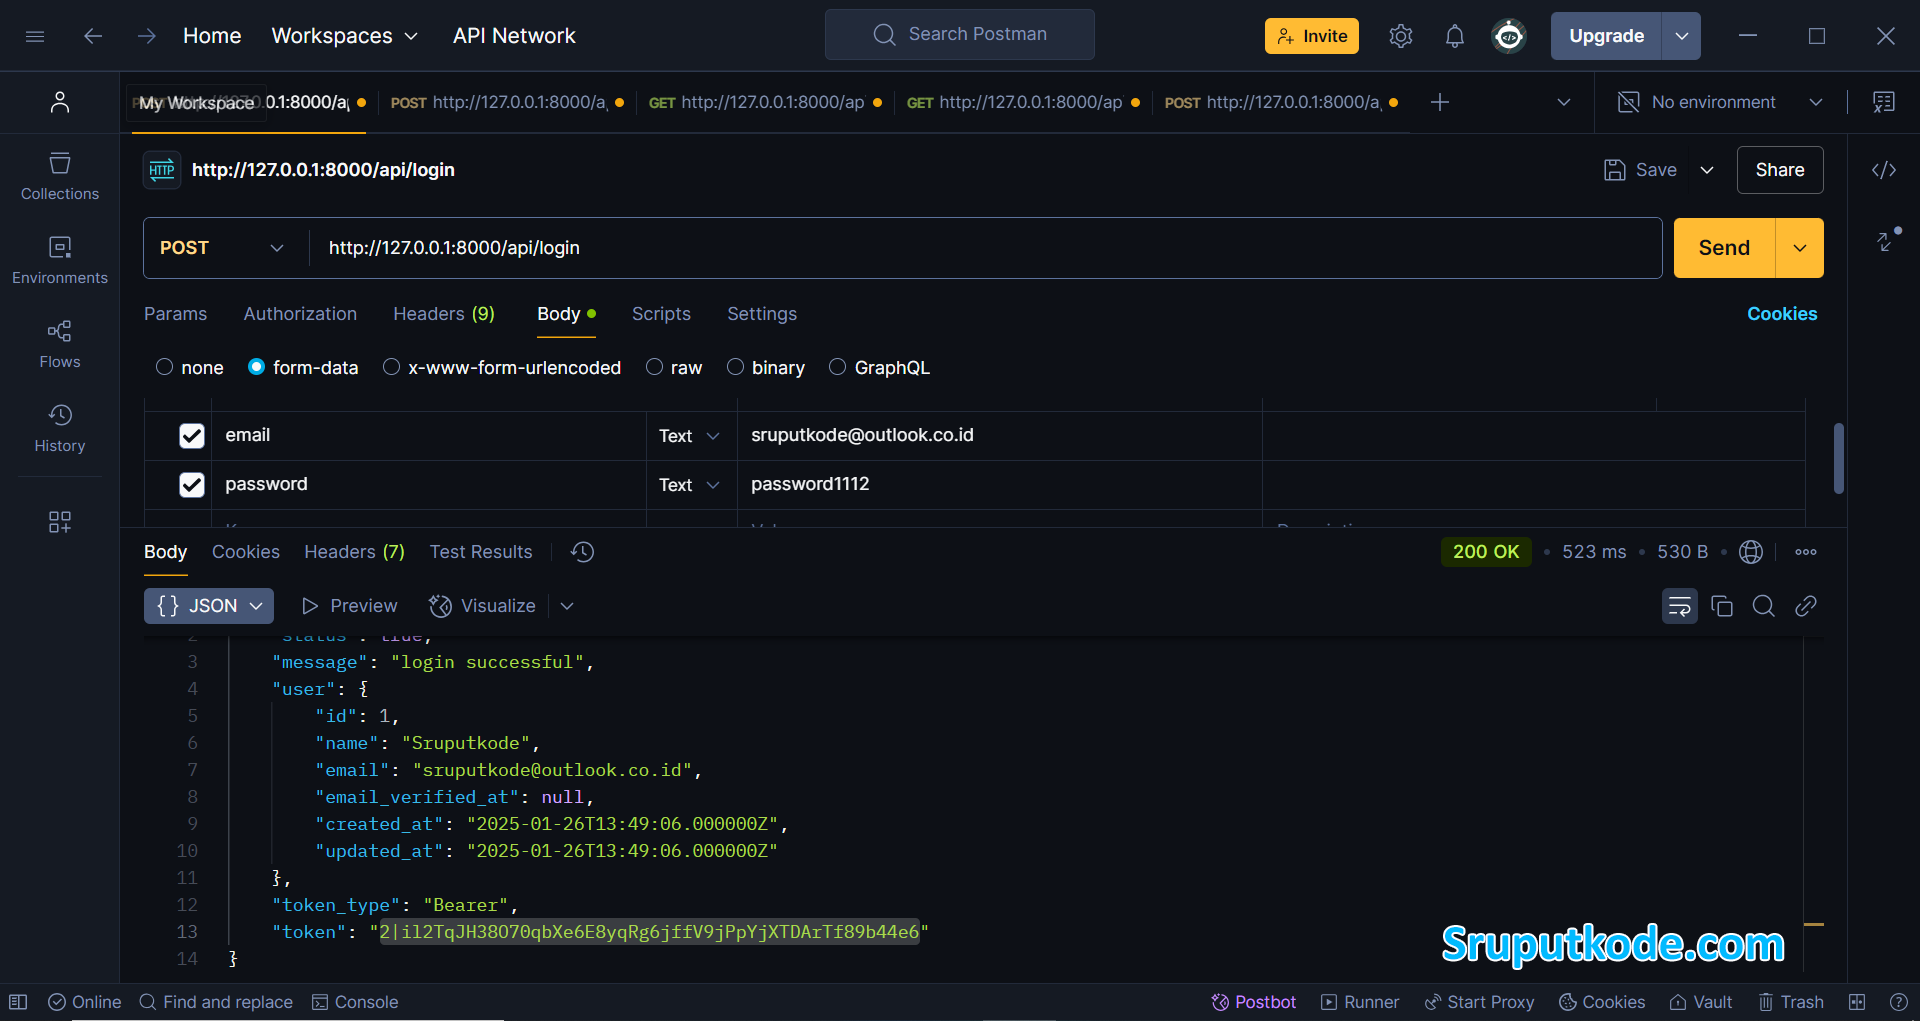This screenshot has width=1920, height=1021.
Task: Search within the response body
Action: (x=1764, y=606)
